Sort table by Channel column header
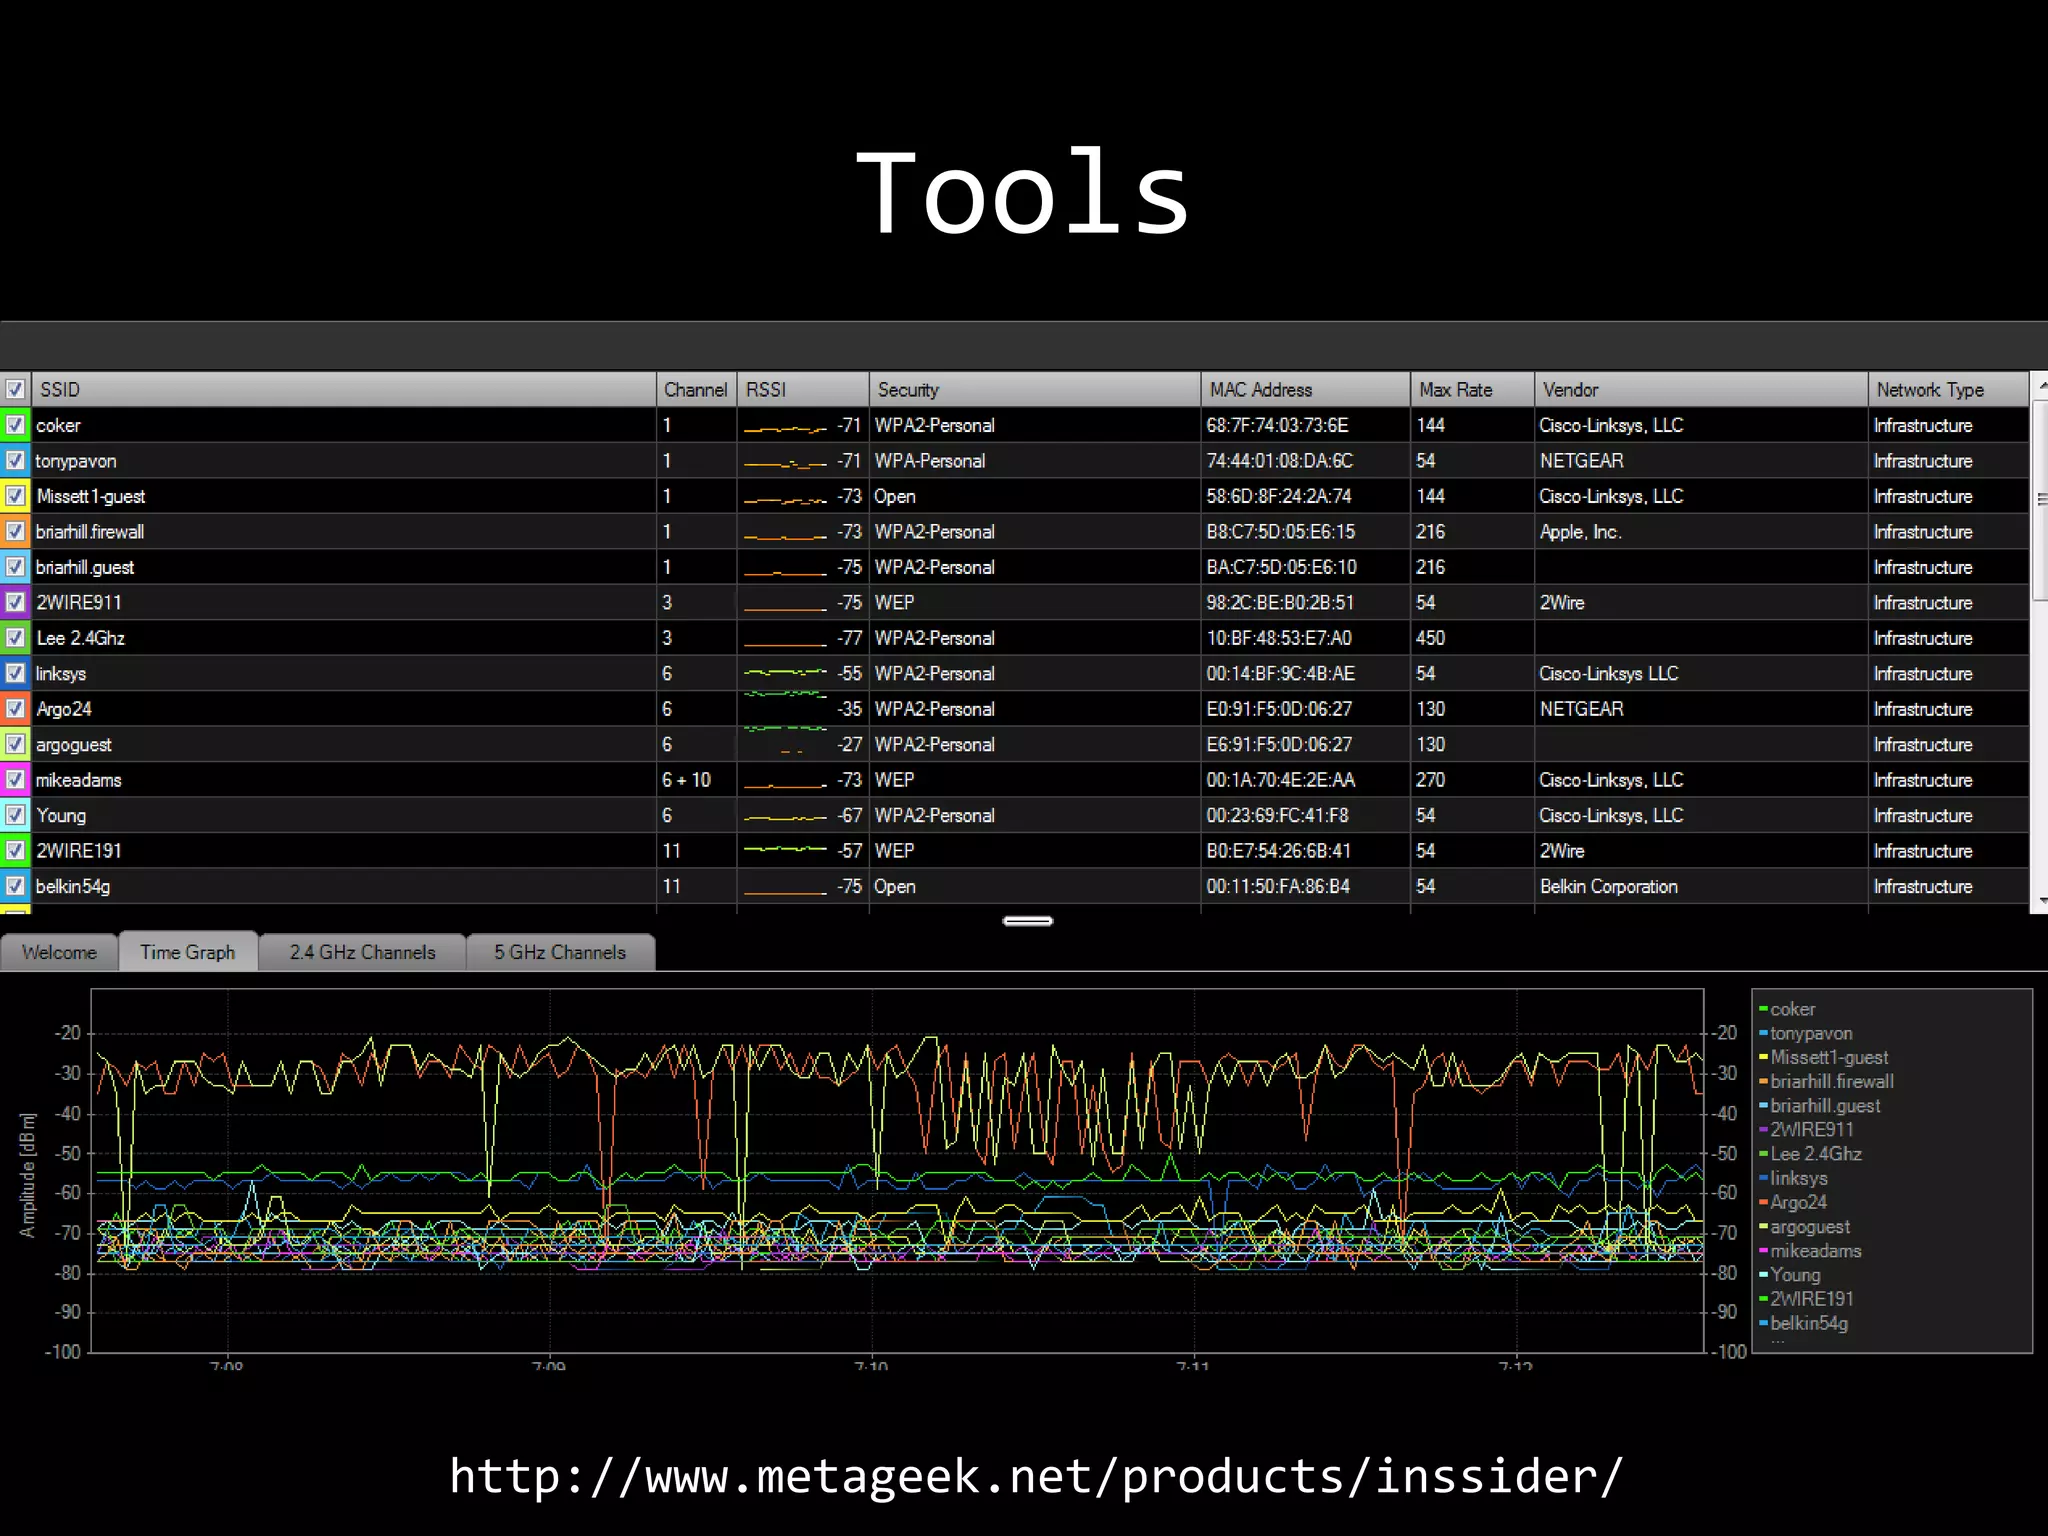 point(696,389)
